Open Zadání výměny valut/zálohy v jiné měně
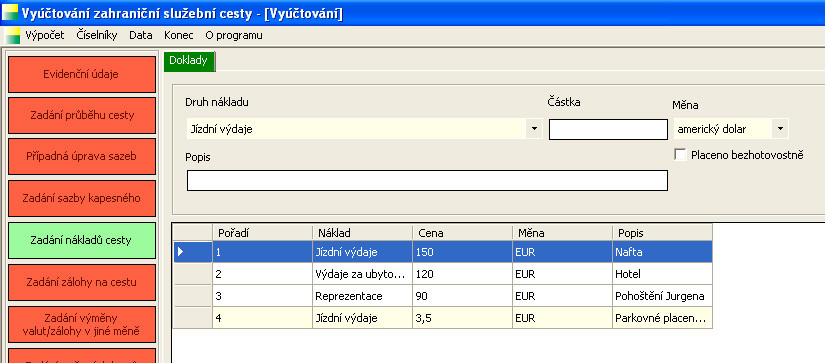 tap(82, 325)
